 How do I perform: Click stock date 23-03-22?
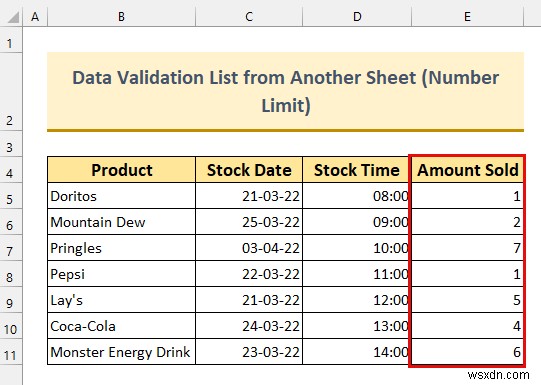tap(249, 352)
